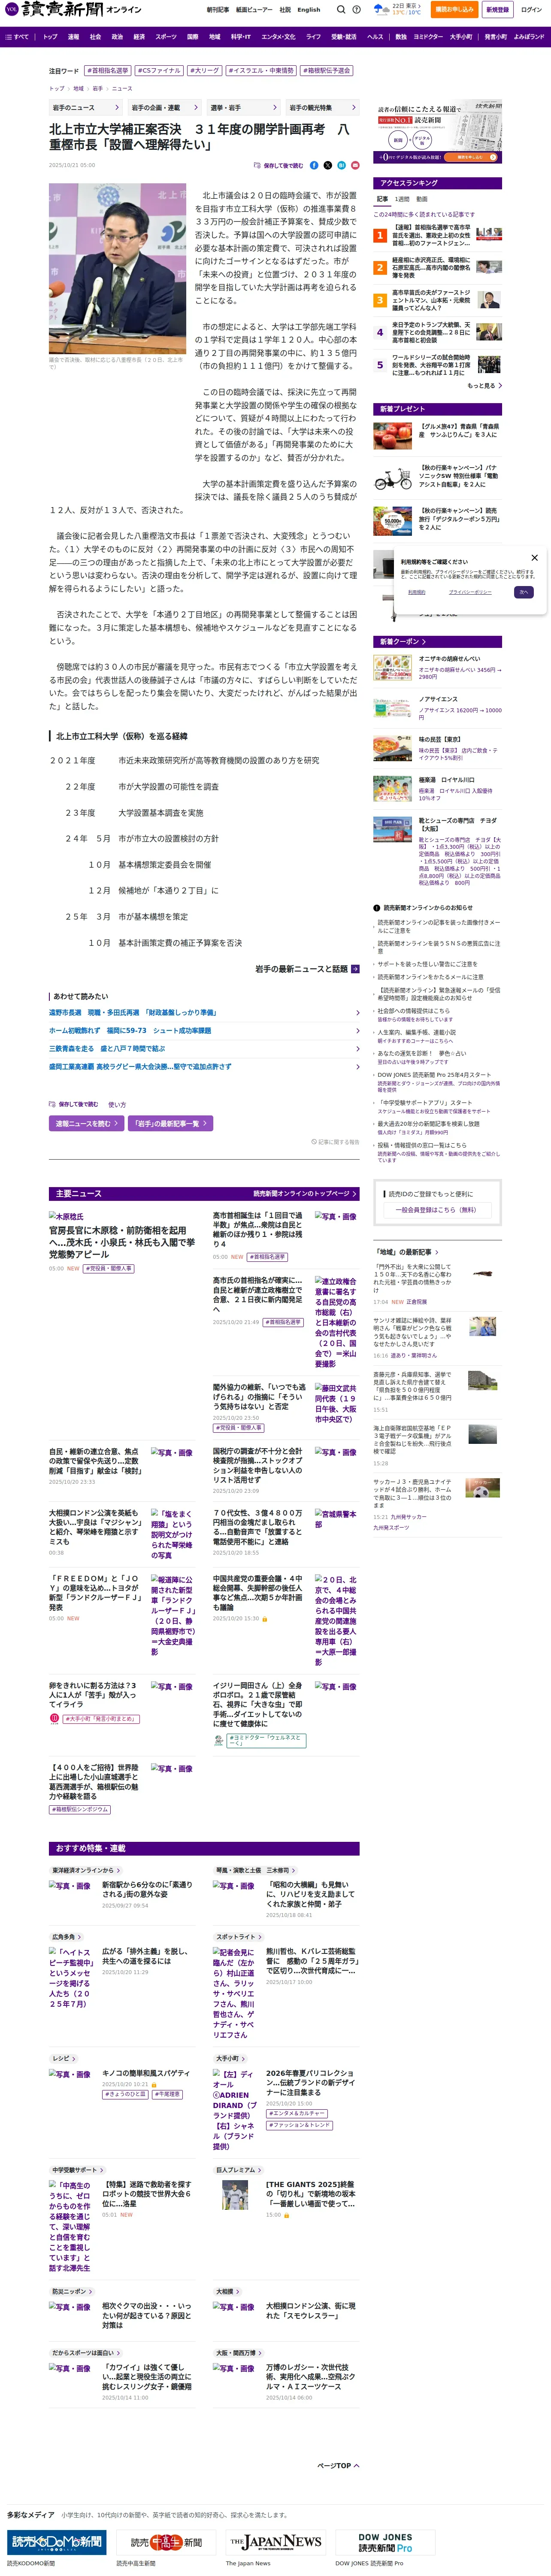551x2576 pixels.
Task: Switch ranking to the 1週間 tab
Action: [402, 199]
